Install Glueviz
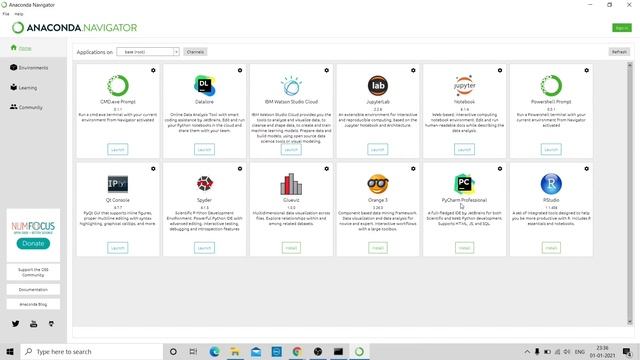 291,248
